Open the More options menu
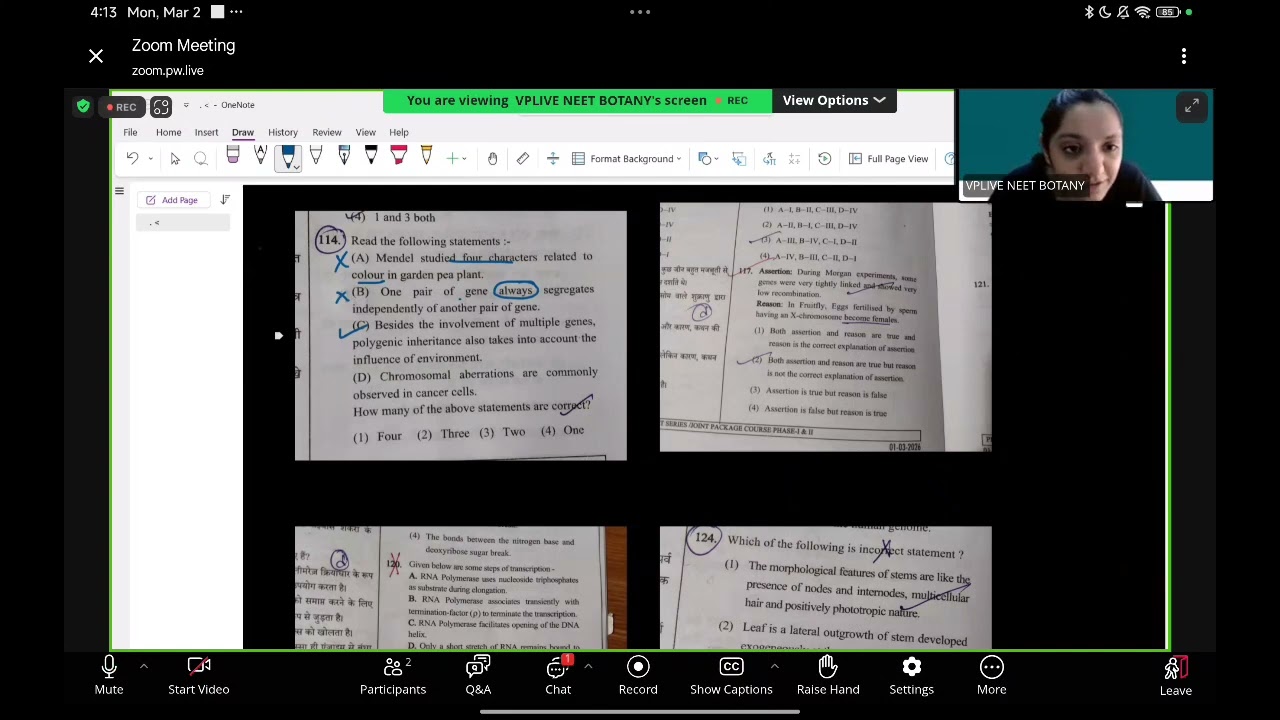 click(x=992, y=675)
